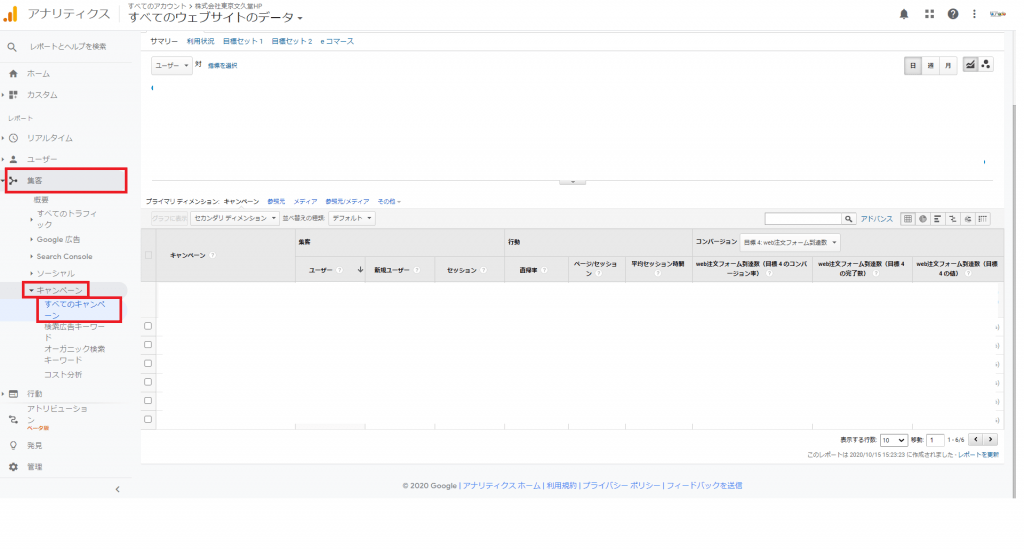The image size is (1024, 549).
Task: Open the 利用状況 tab
Action: pyautogui.click(x=200, y=41)
